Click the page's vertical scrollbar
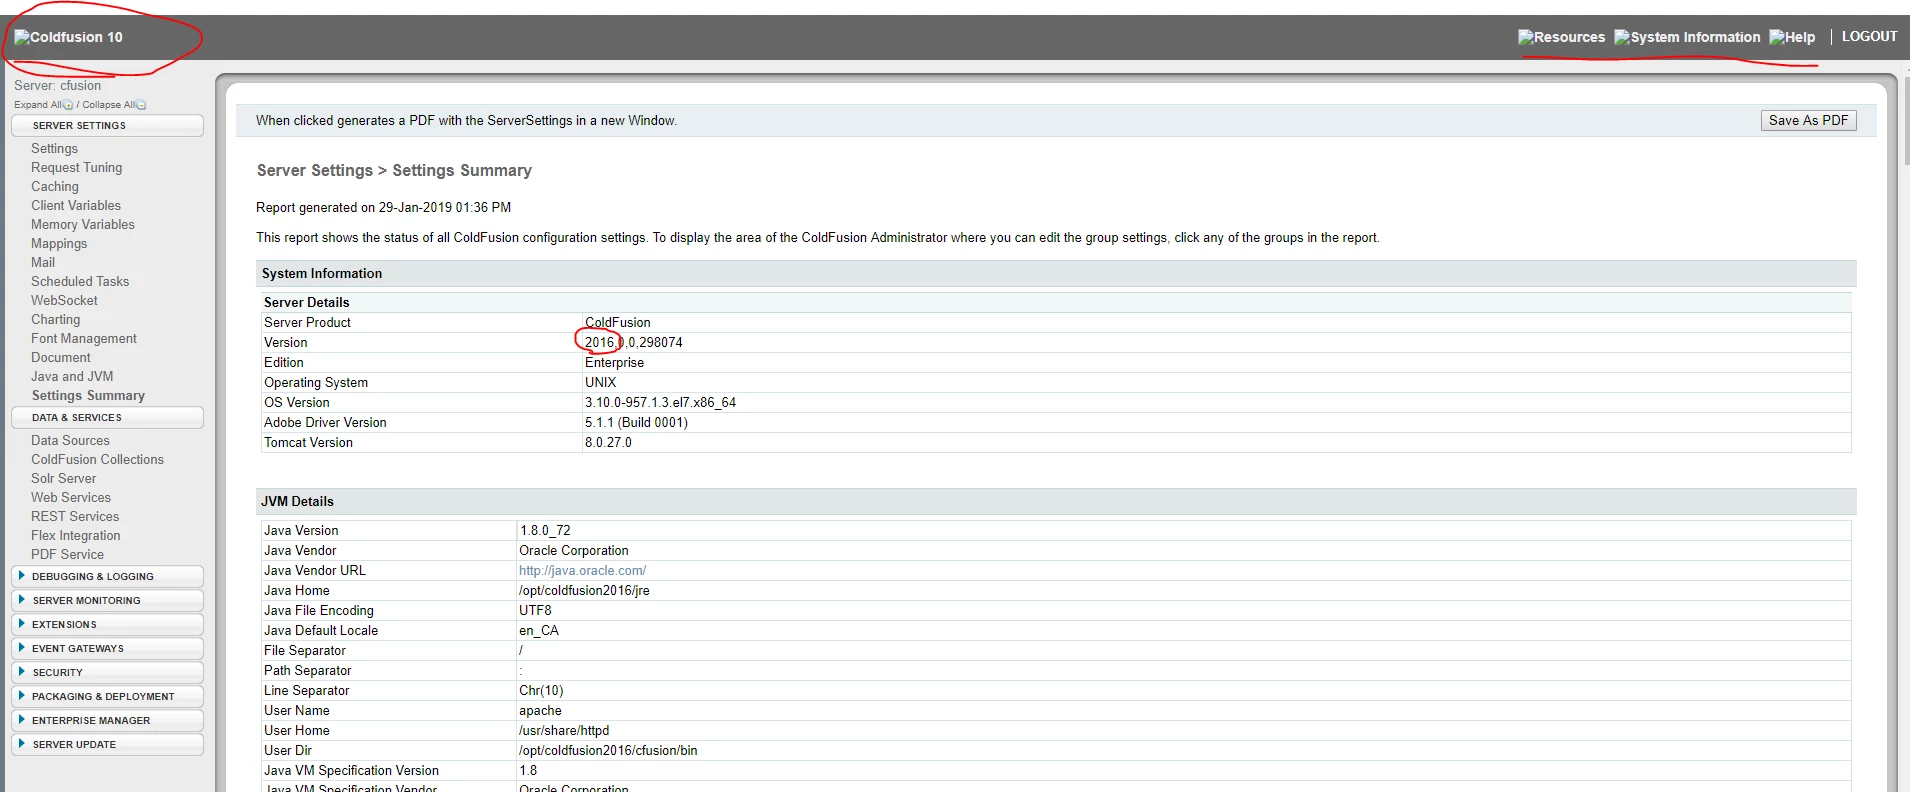Screen dimensions: 1910x792 pos(1906,120)
